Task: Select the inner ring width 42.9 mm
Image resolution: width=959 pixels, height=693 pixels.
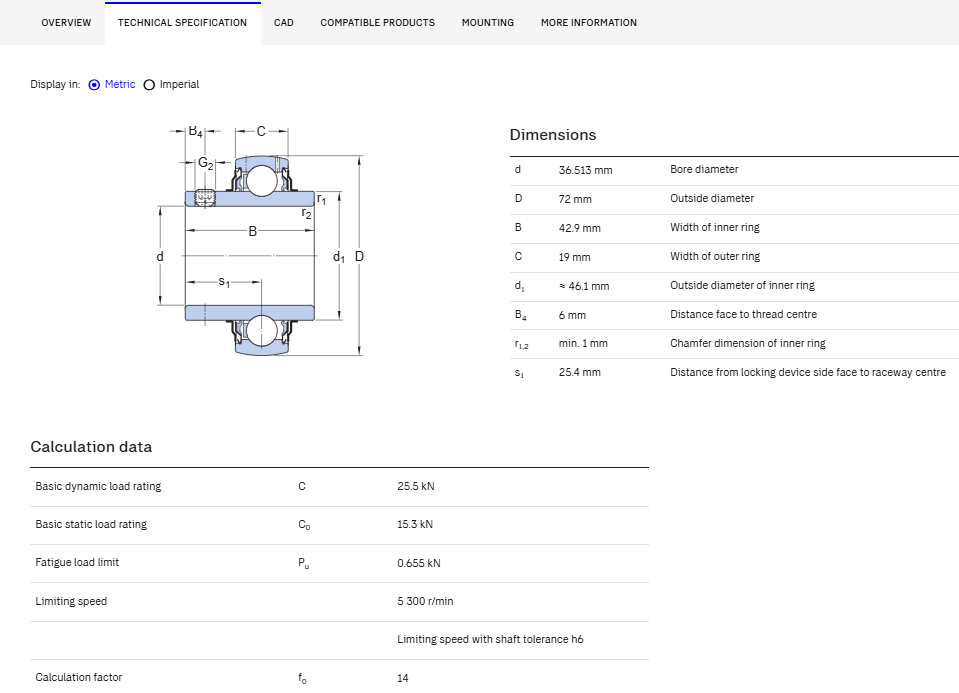Action: (x=579, y=228)
